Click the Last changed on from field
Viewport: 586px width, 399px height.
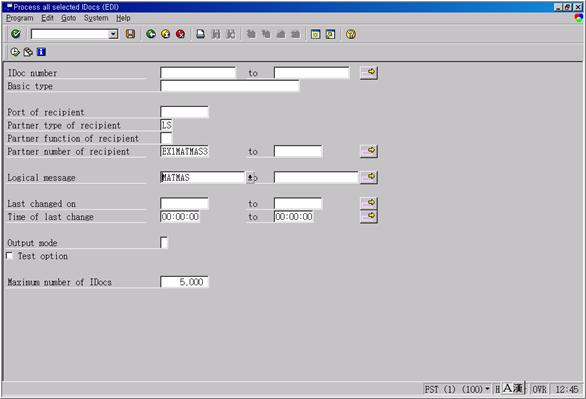[x=184, y=204]
